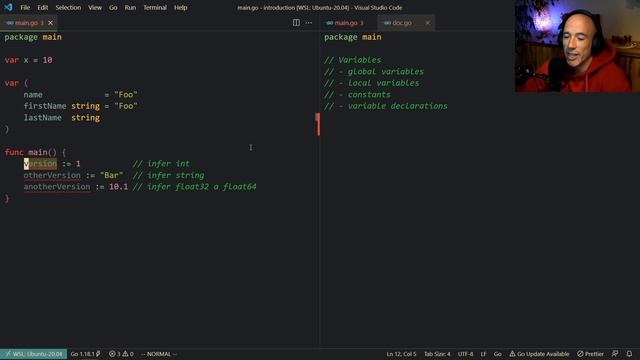640x360 pixels.
Task: Click package main in the right editor
Action: pos(353,37)
